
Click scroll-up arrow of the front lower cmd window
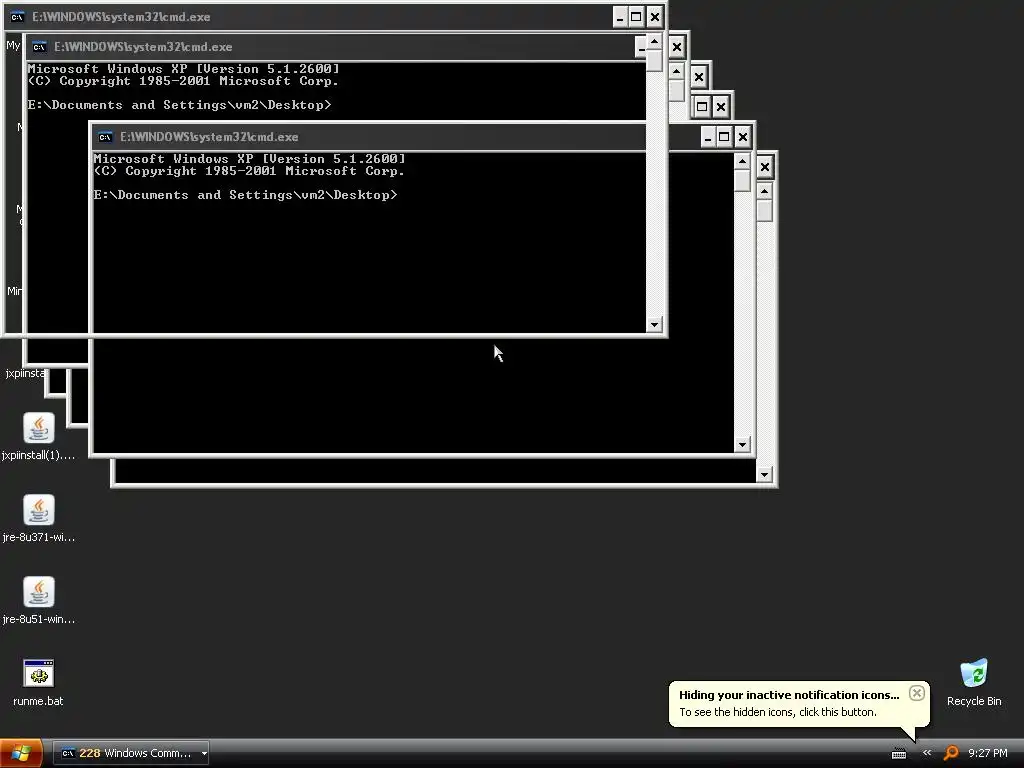point(742,161)
